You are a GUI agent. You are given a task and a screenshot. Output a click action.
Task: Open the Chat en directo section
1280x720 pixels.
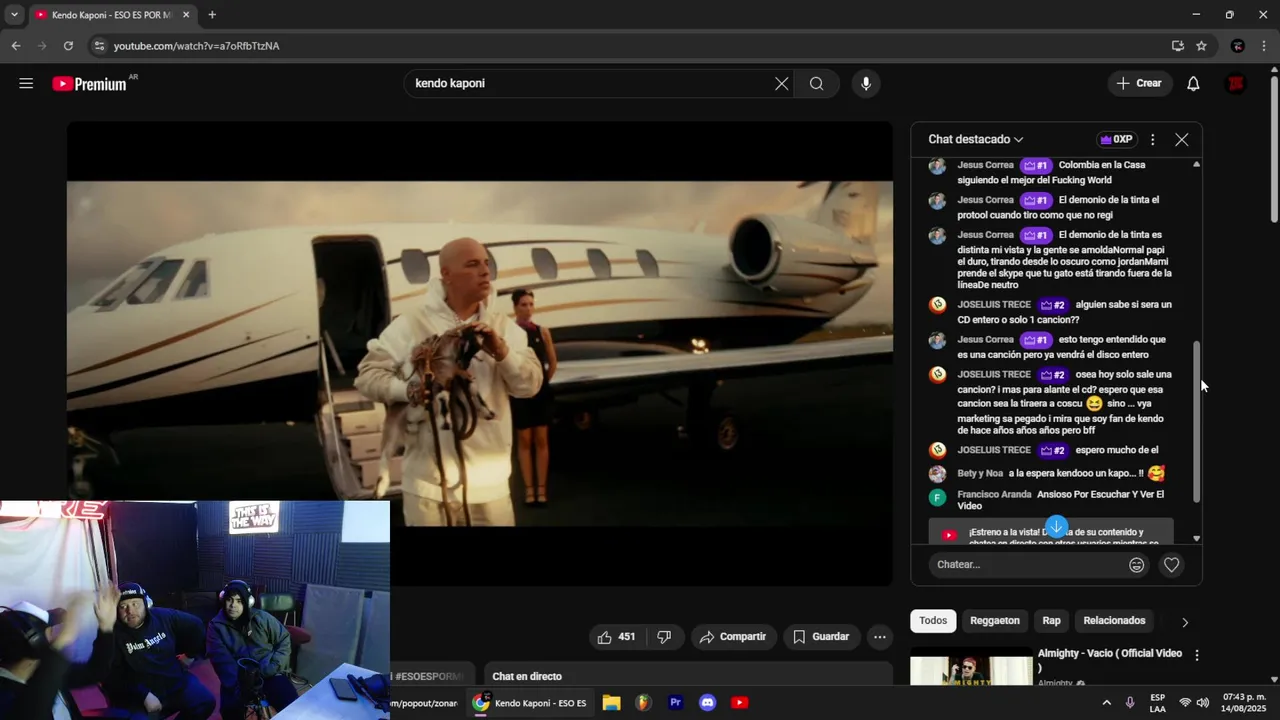[x=688, y=676]
